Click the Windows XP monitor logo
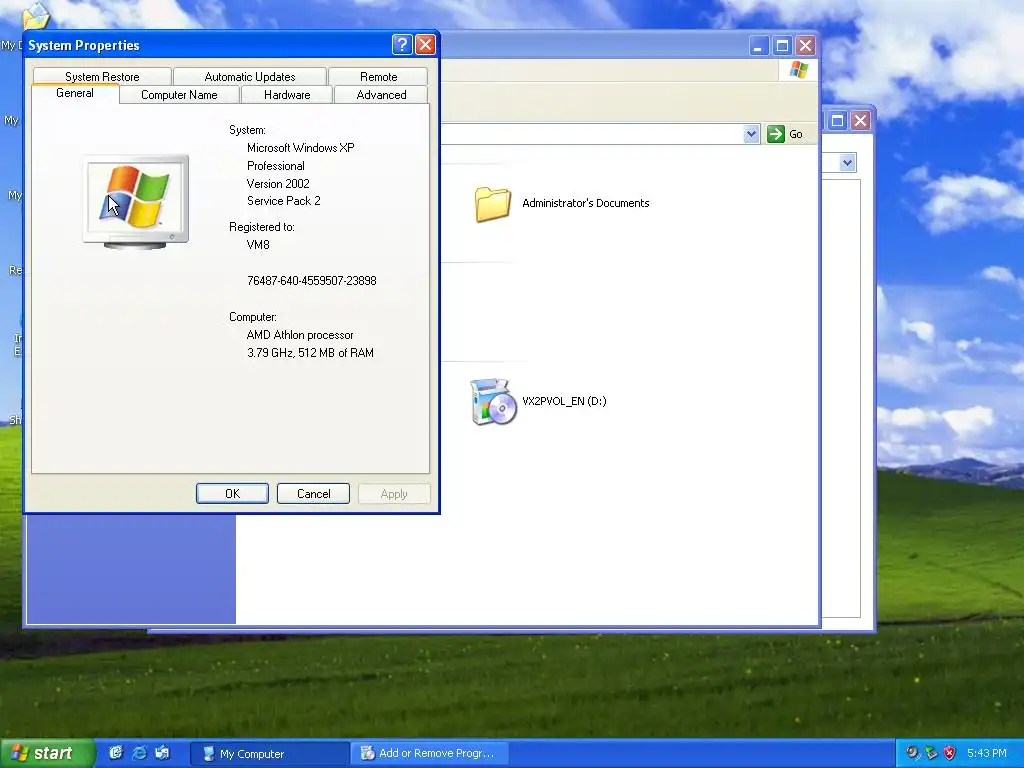The image size is (1024, 768). pyautogui.click(x=136, y=201)
